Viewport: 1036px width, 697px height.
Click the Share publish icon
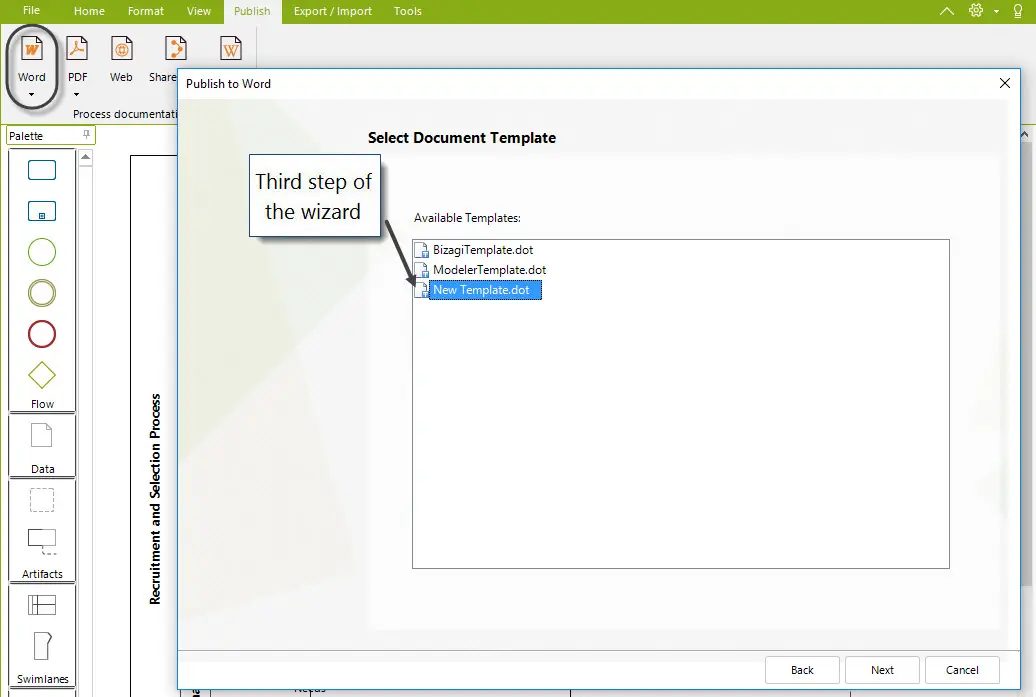pos(175,50)
